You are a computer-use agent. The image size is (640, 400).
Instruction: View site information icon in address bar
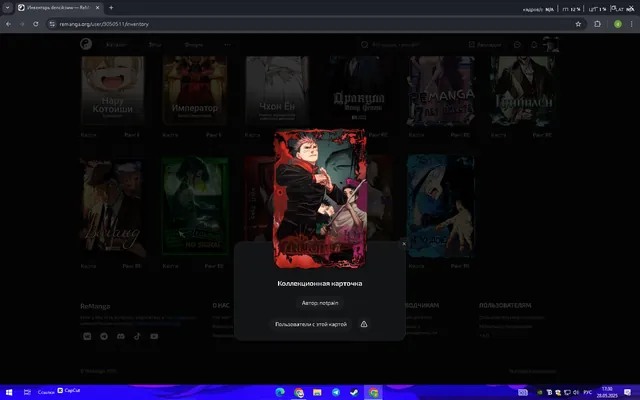point(52,24)
